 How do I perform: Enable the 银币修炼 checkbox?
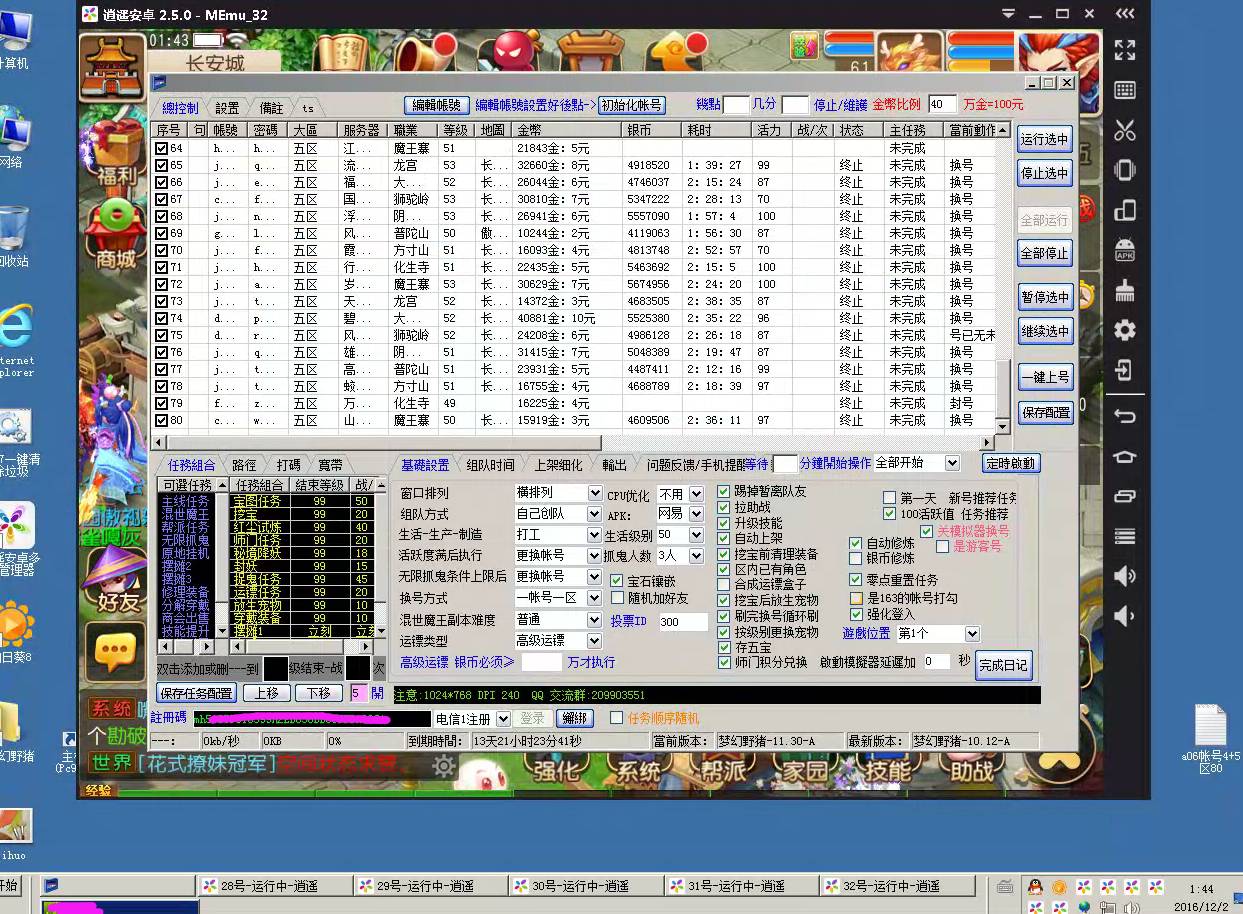click(x=856, y=559)
